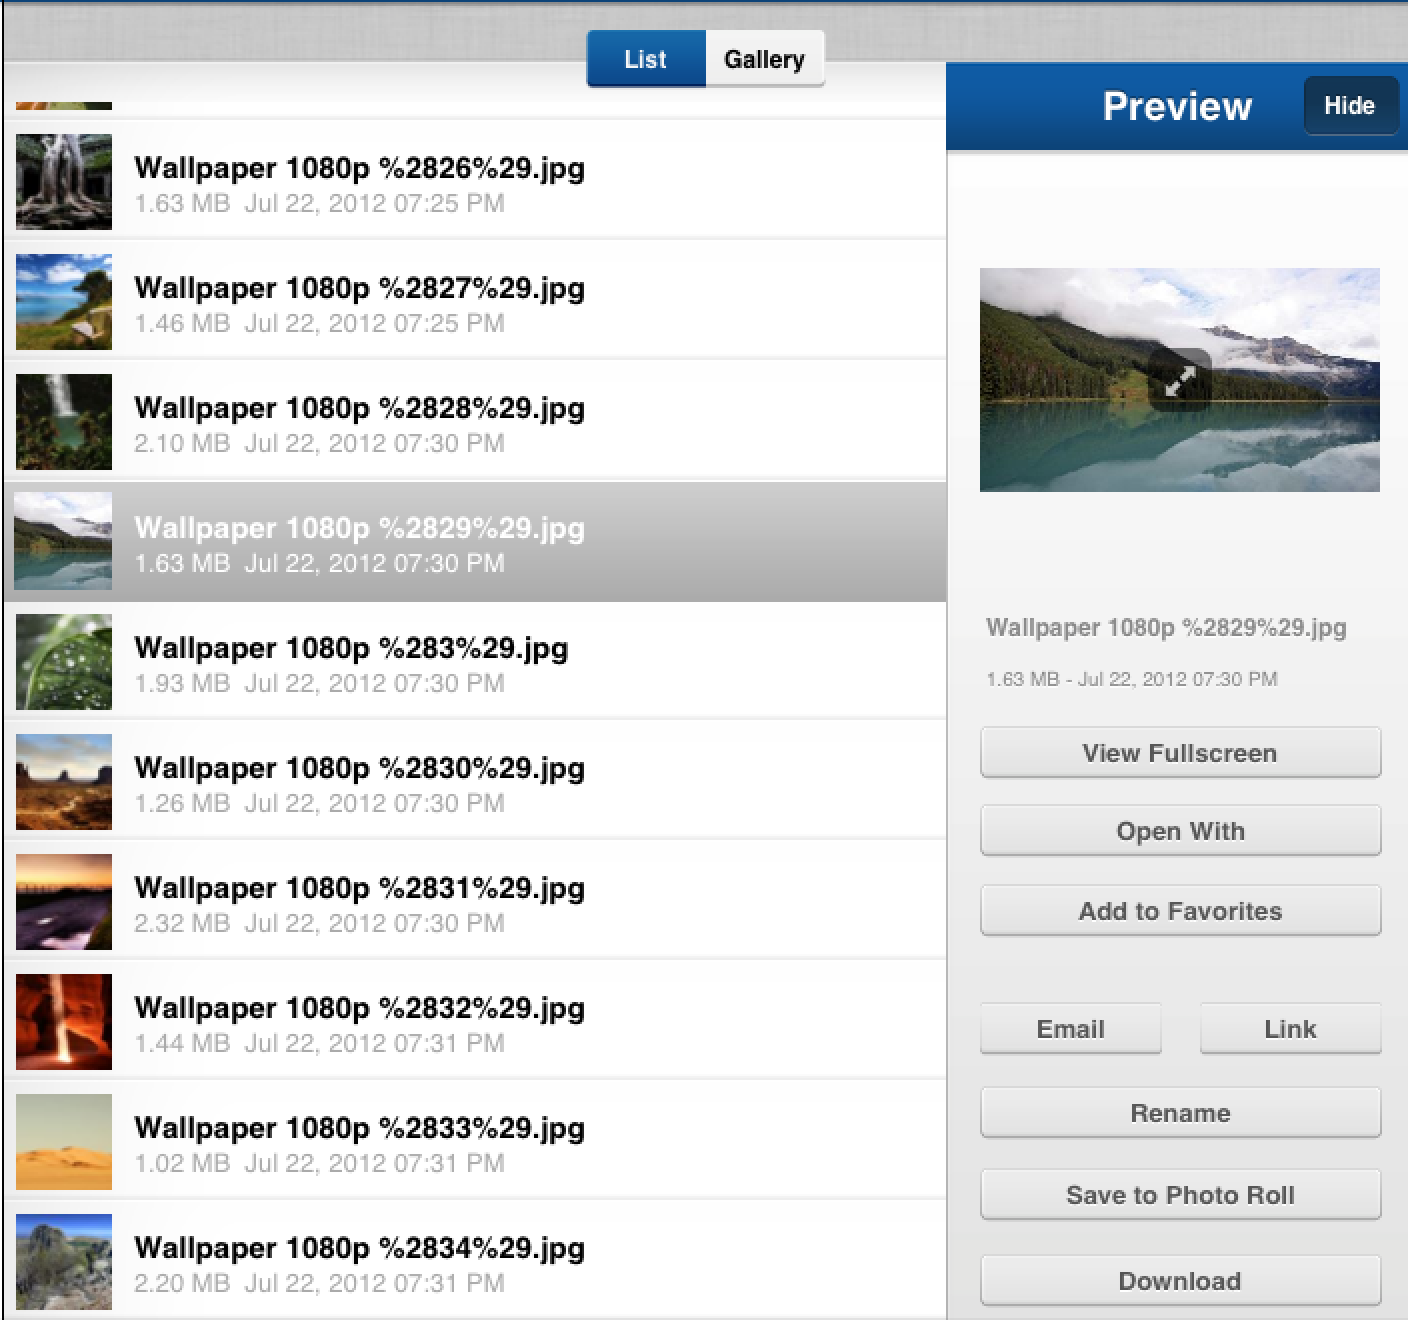Select the sunset thumbnail of Wallpaper %2831%29.jpg
The image size is (1408, 1320).
64,902
